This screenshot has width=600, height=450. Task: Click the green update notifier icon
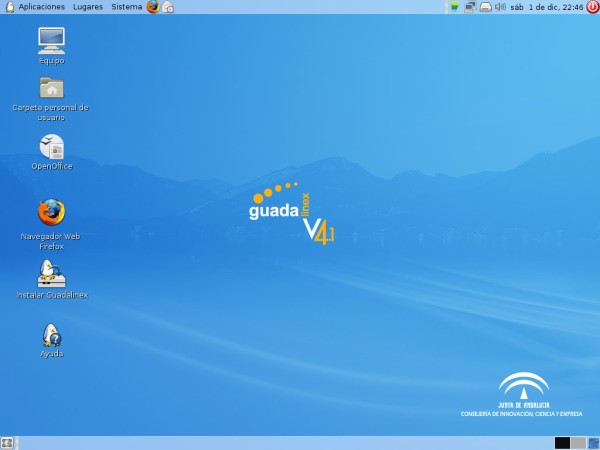(x=455, y=7)
